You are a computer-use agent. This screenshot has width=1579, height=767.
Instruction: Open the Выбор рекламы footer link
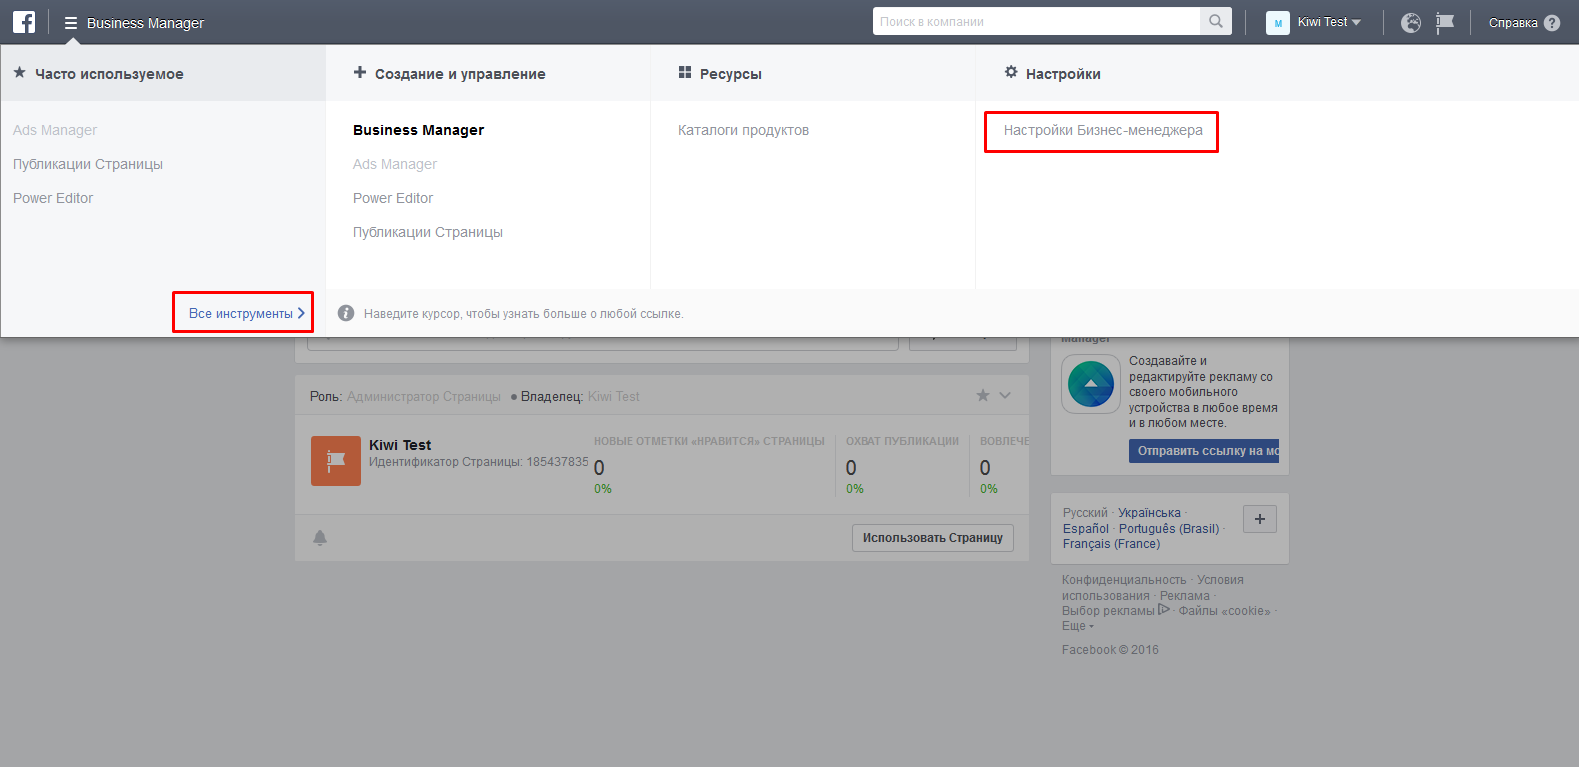coord(1108,611)
